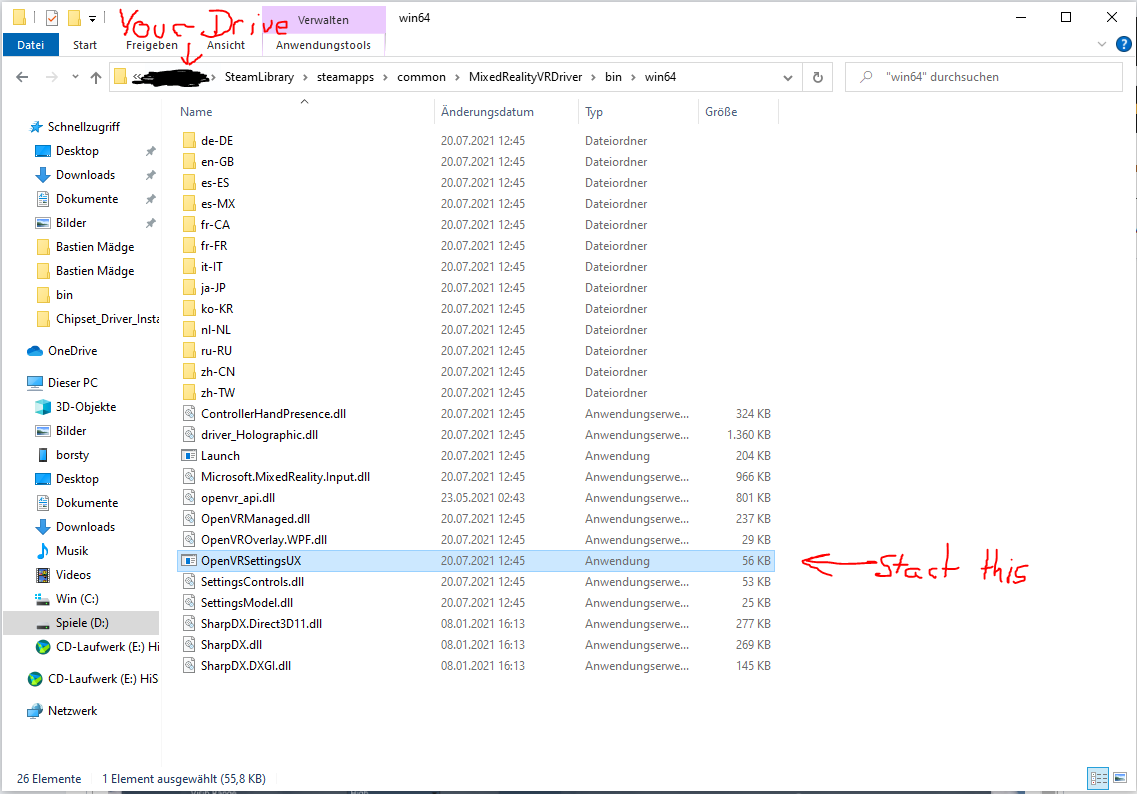Select the ja-JP folder icon
The image size is (1137, 794).
click(189, 288)
